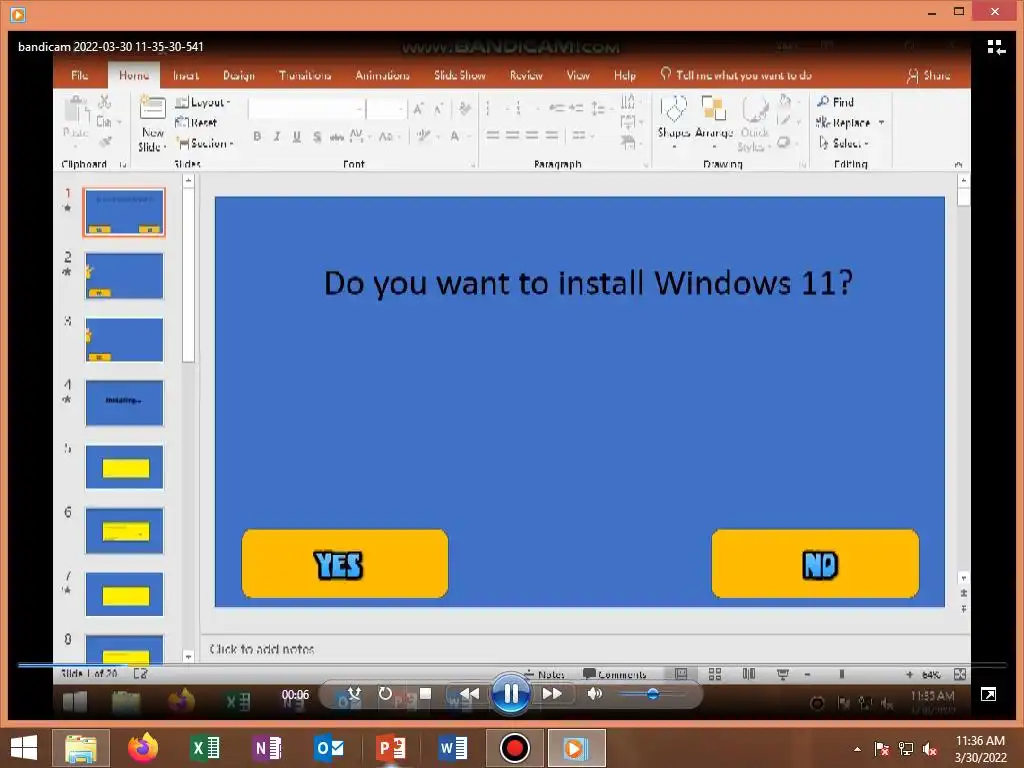Select slide 4 thumbnail showing Installing

tap(124, 404)
